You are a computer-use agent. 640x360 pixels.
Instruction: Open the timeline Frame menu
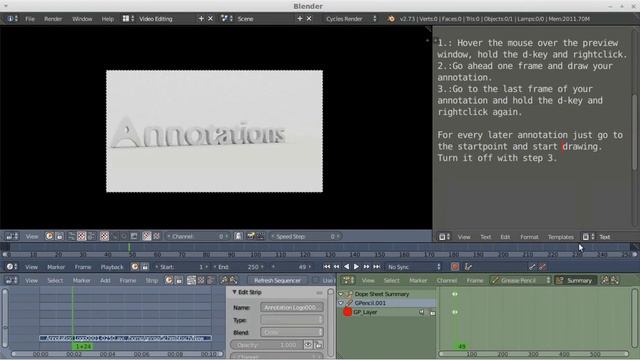[83, 267]
